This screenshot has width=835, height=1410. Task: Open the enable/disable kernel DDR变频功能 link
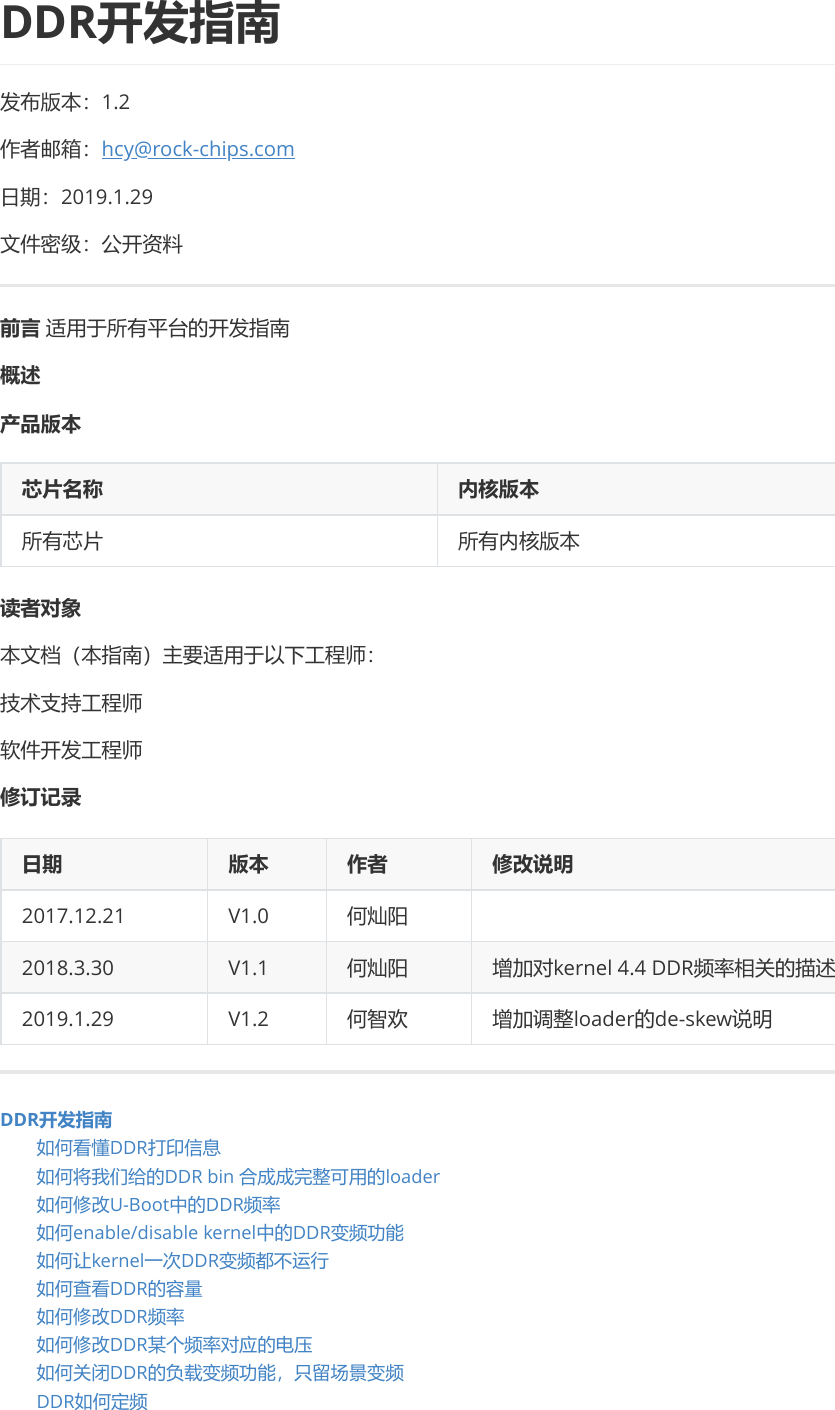[219, 1232]
